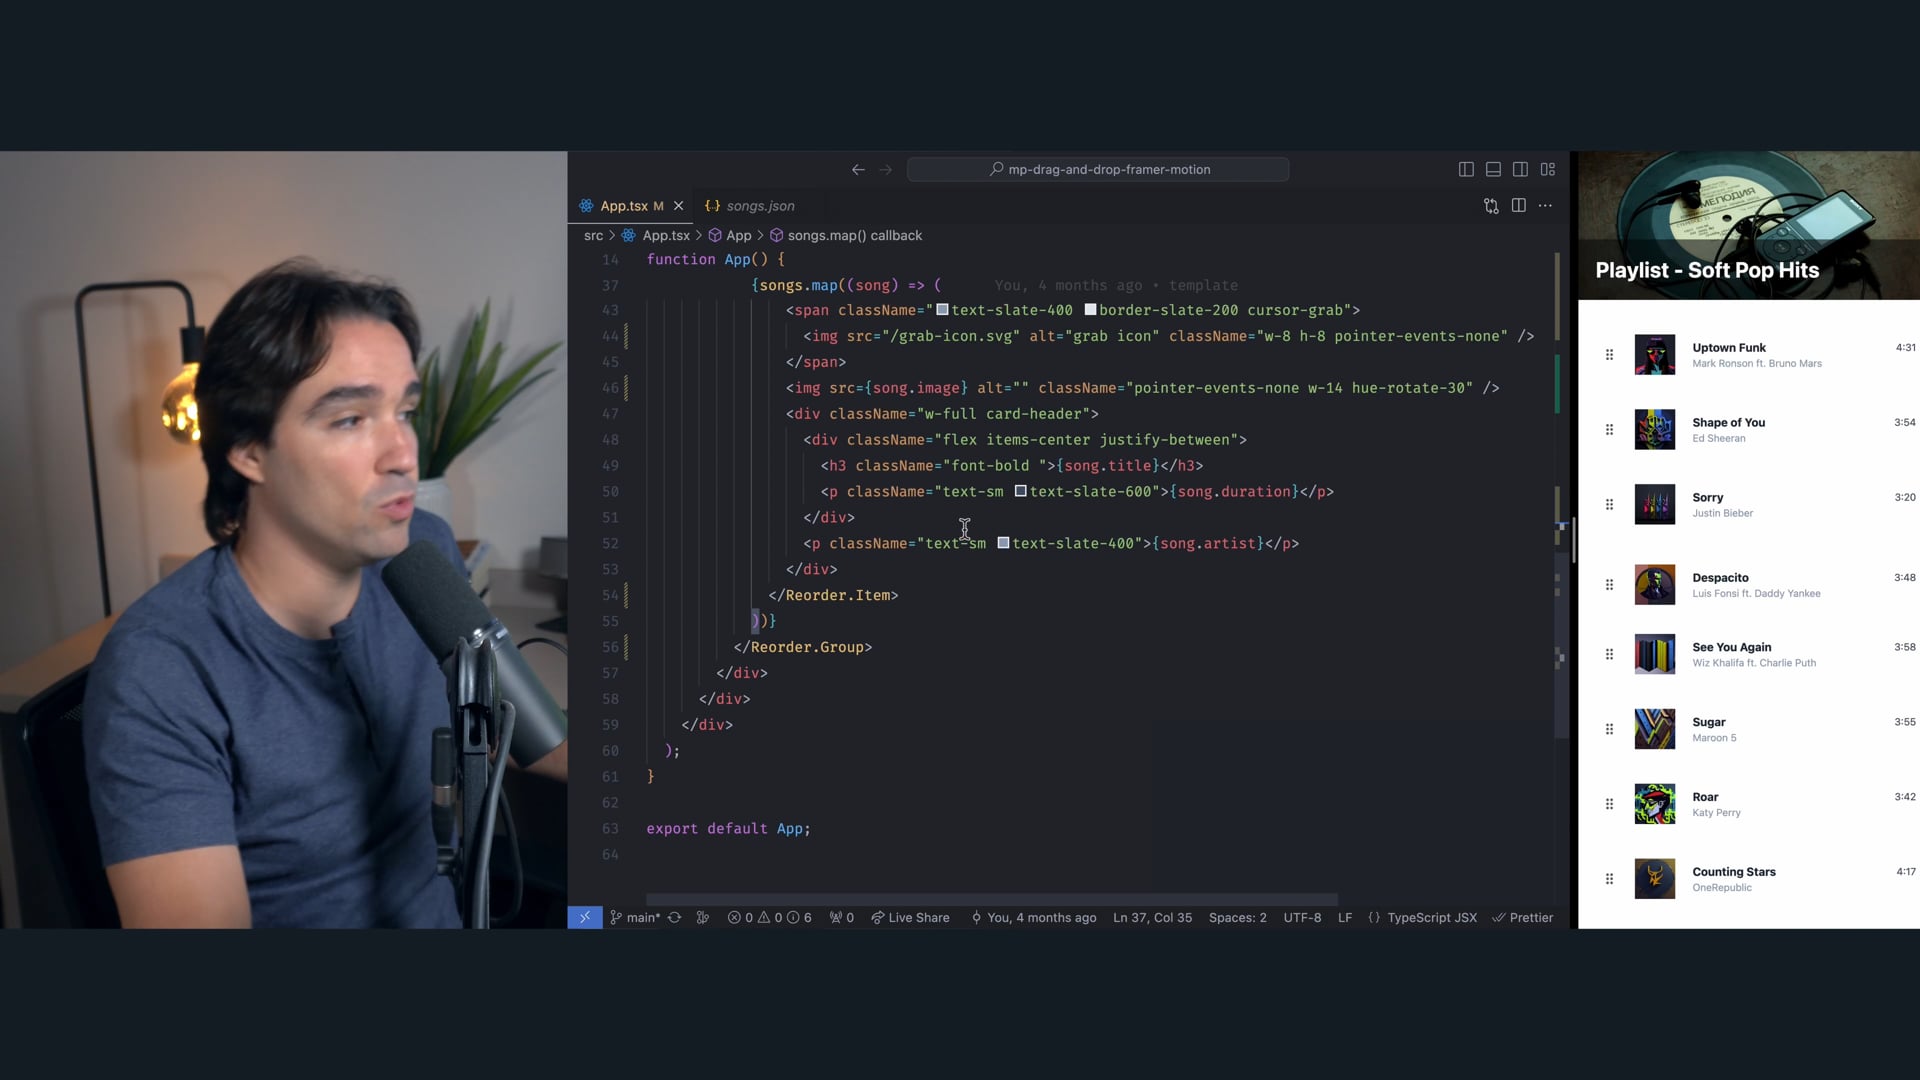The height and width of the screenshot is (1080, 1920).
Task: Open the main branch selector
Action: click(x=636, y=918)
